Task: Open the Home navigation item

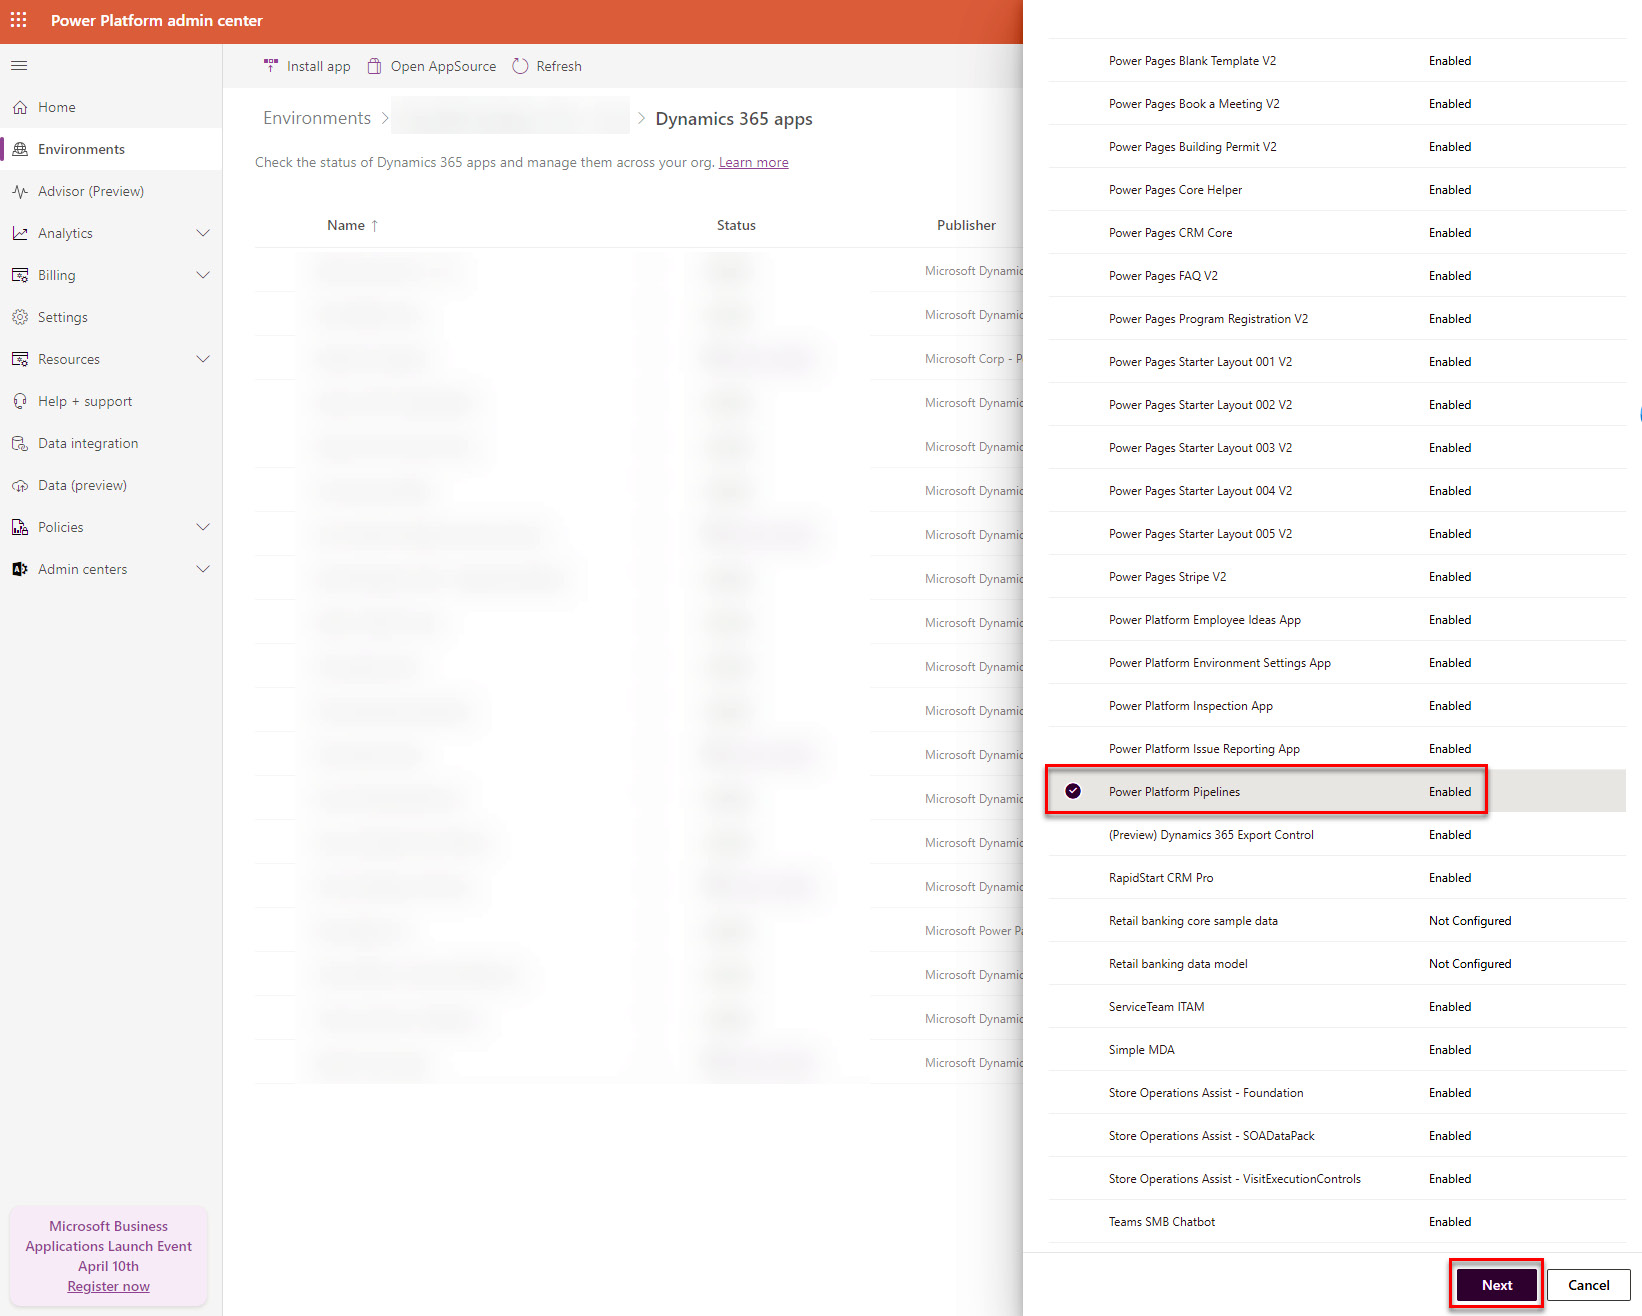Action: click(x=111, y=107)
